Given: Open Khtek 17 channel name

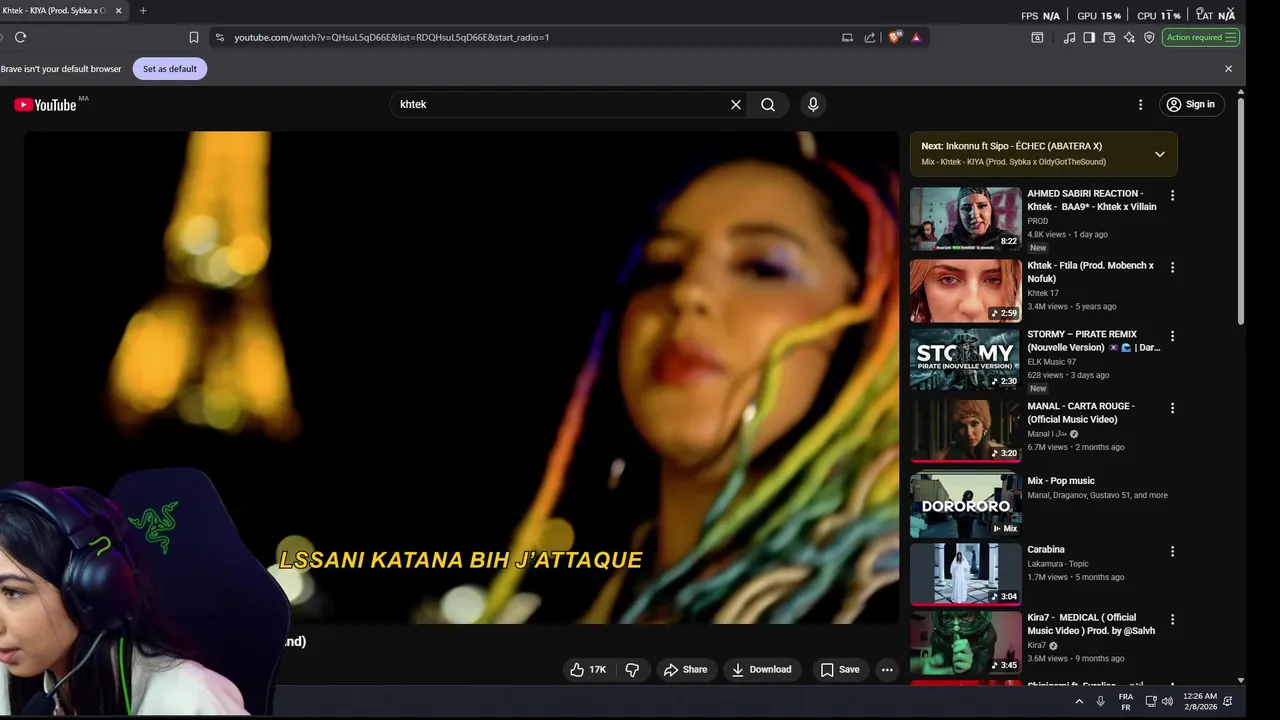Looking at the screenshot, I should [1043, 293].
